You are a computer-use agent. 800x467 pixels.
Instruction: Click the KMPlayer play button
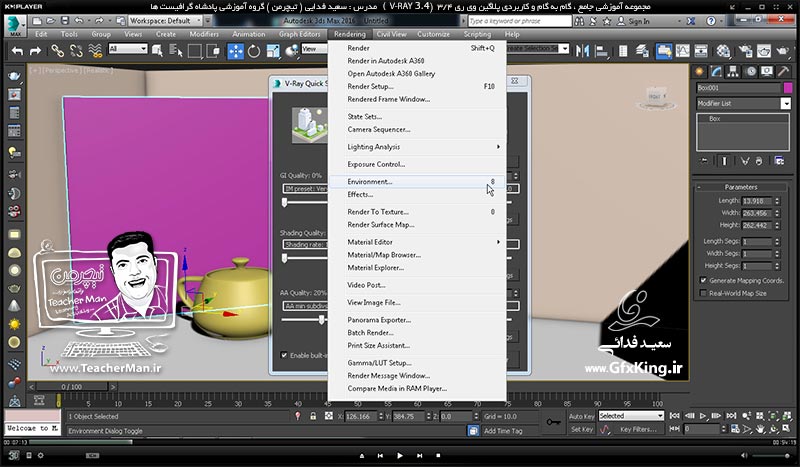[399, 455]
